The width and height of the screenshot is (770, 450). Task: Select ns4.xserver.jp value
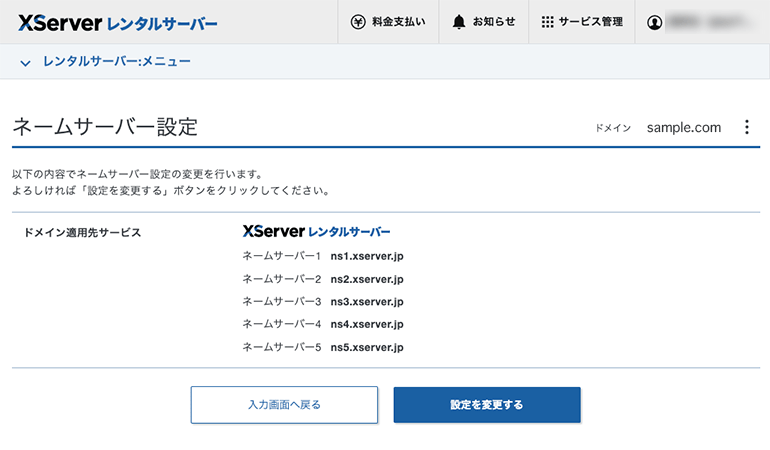coord(367,324)
